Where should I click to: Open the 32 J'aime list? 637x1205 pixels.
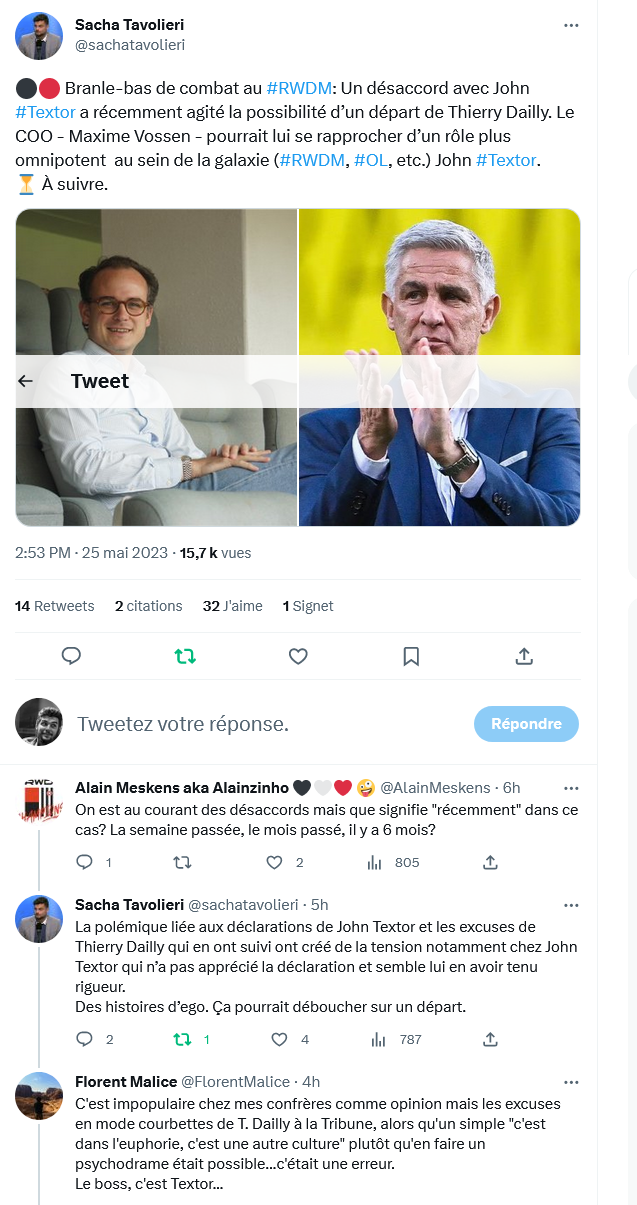click(x=232, y=606)
